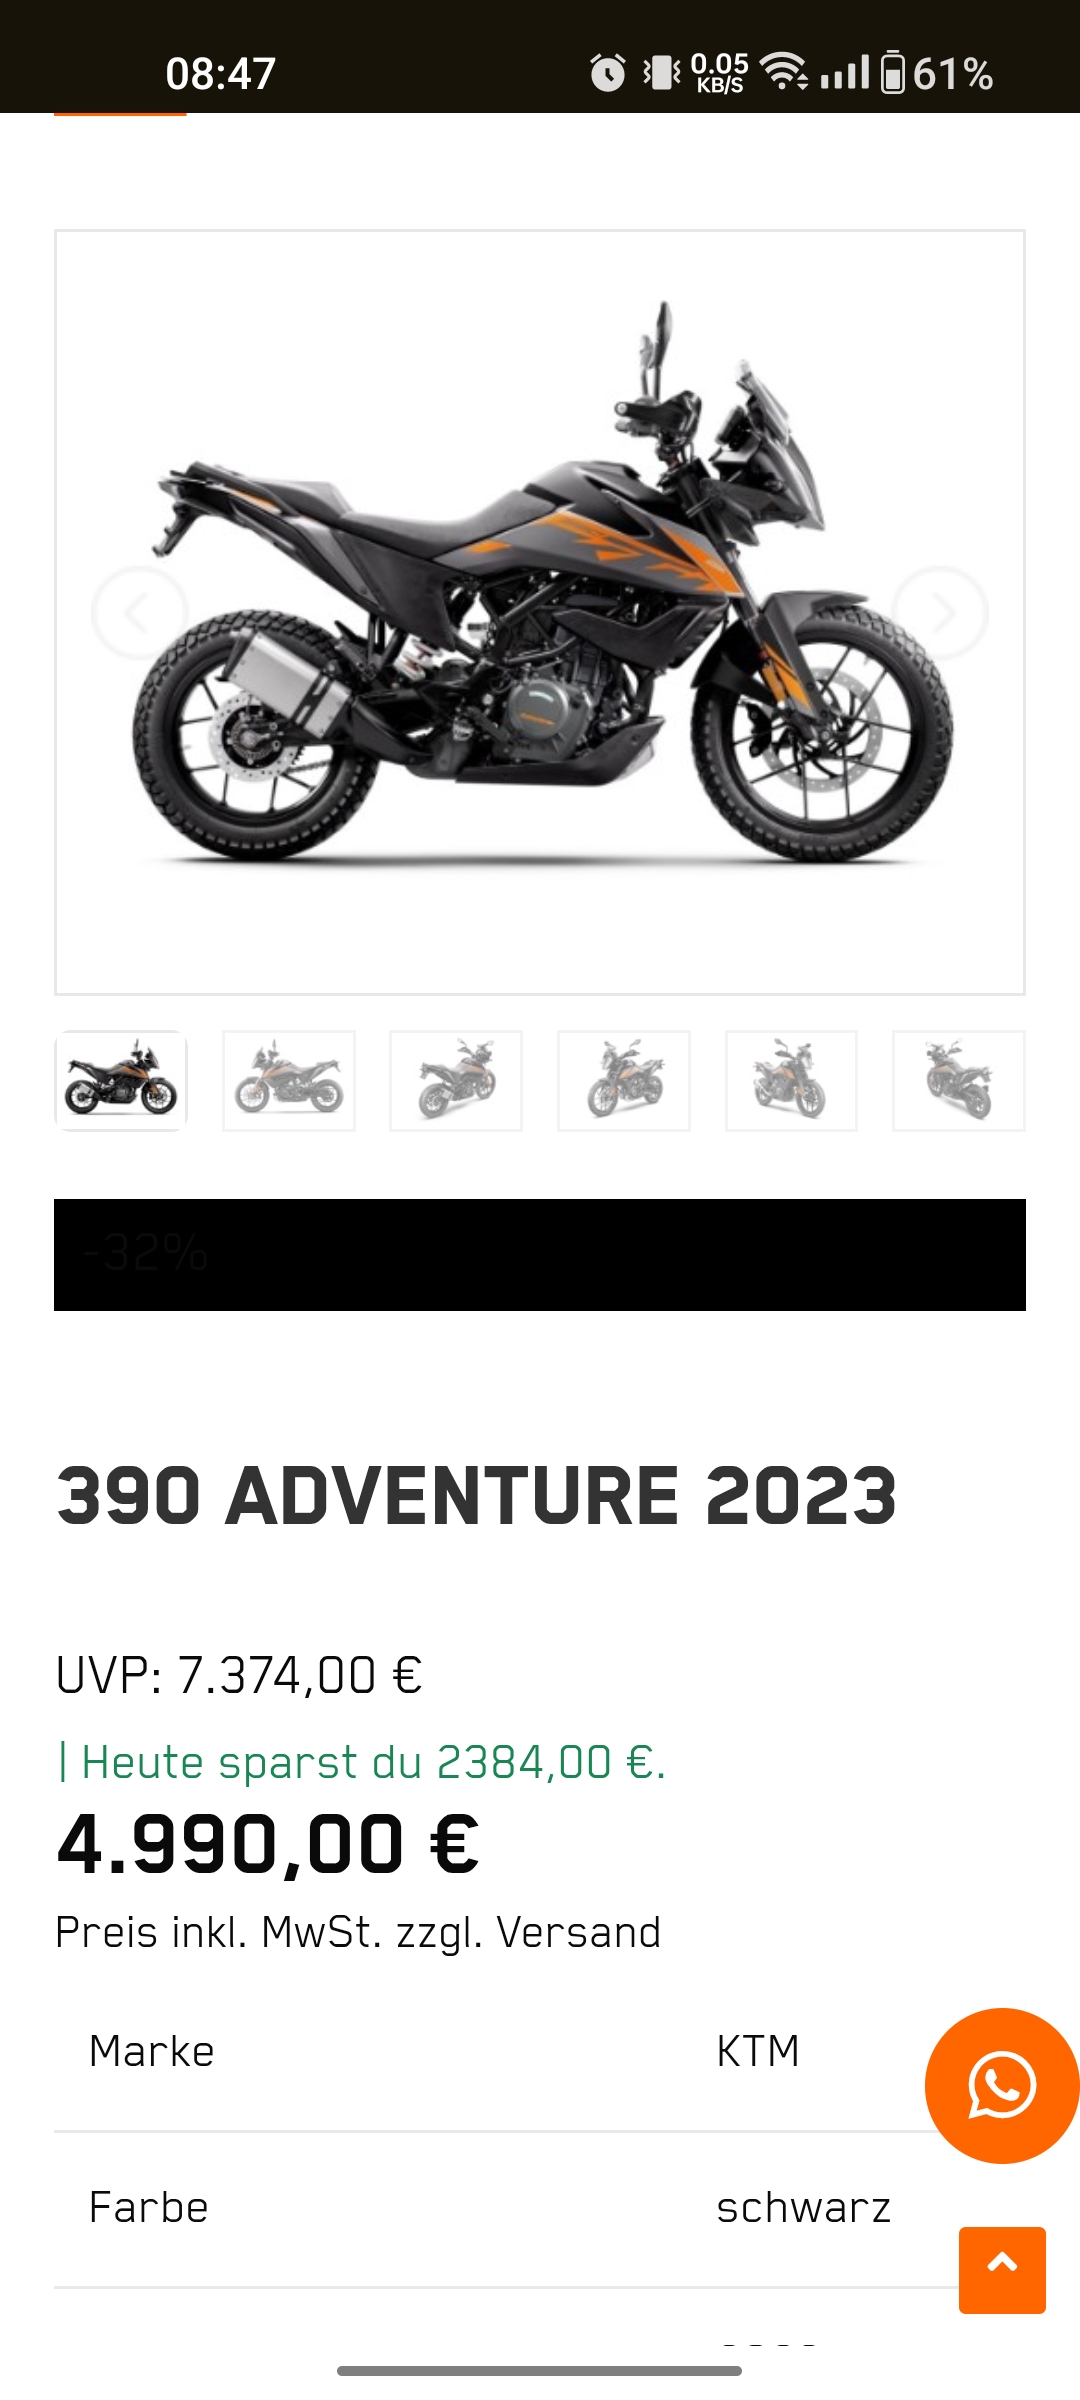The image size is (1080, 2400).
Task: Select the fourth motorcycle thumbnail
Action: (x=624, y=1081)
